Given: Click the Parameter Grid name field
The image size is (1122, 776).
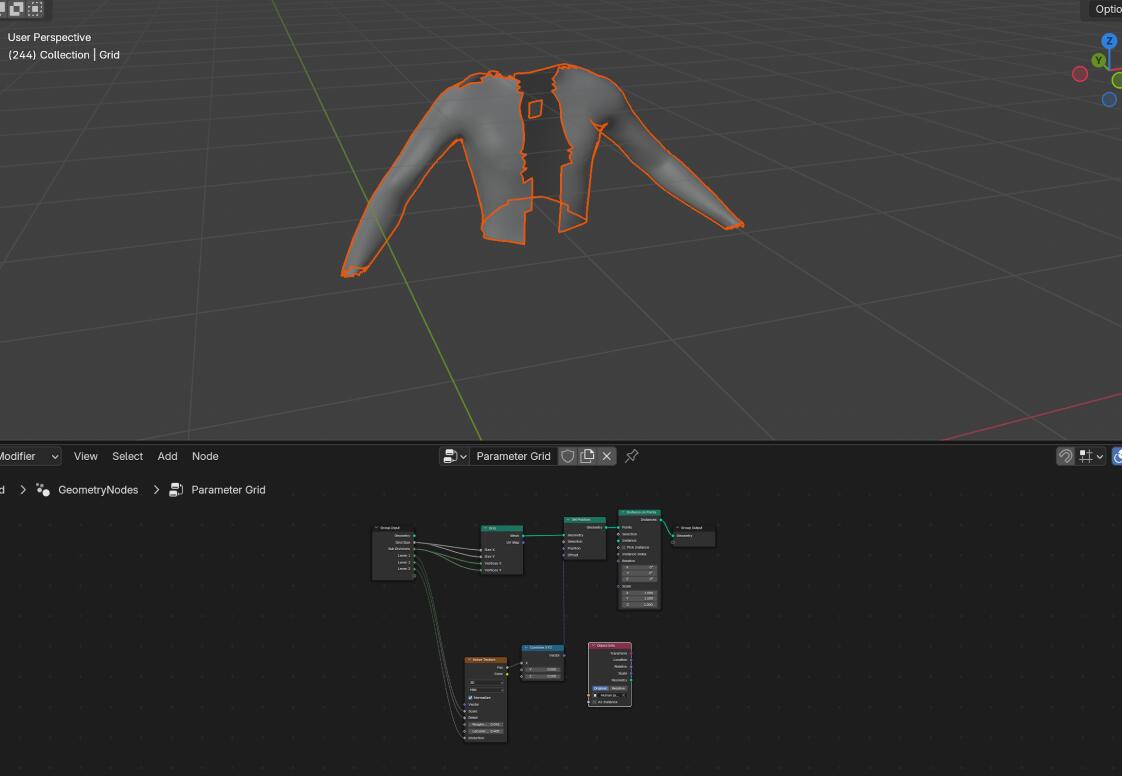Looking at the screenshot, I should coord(513,456).
